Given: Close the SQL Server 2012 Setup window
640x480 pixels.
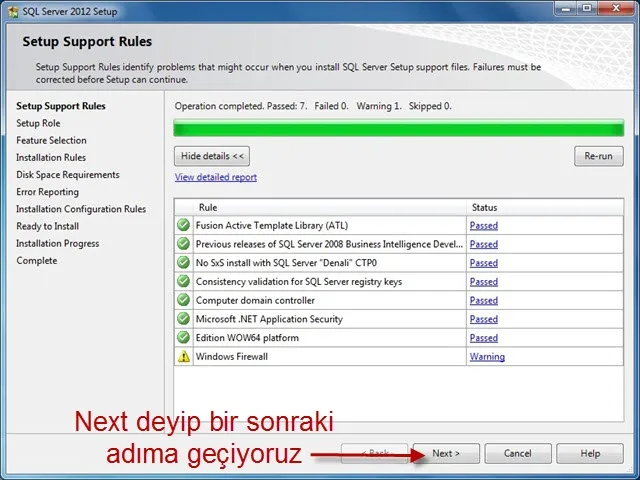Looking at the screenshot, I should [x=616, y=8].
